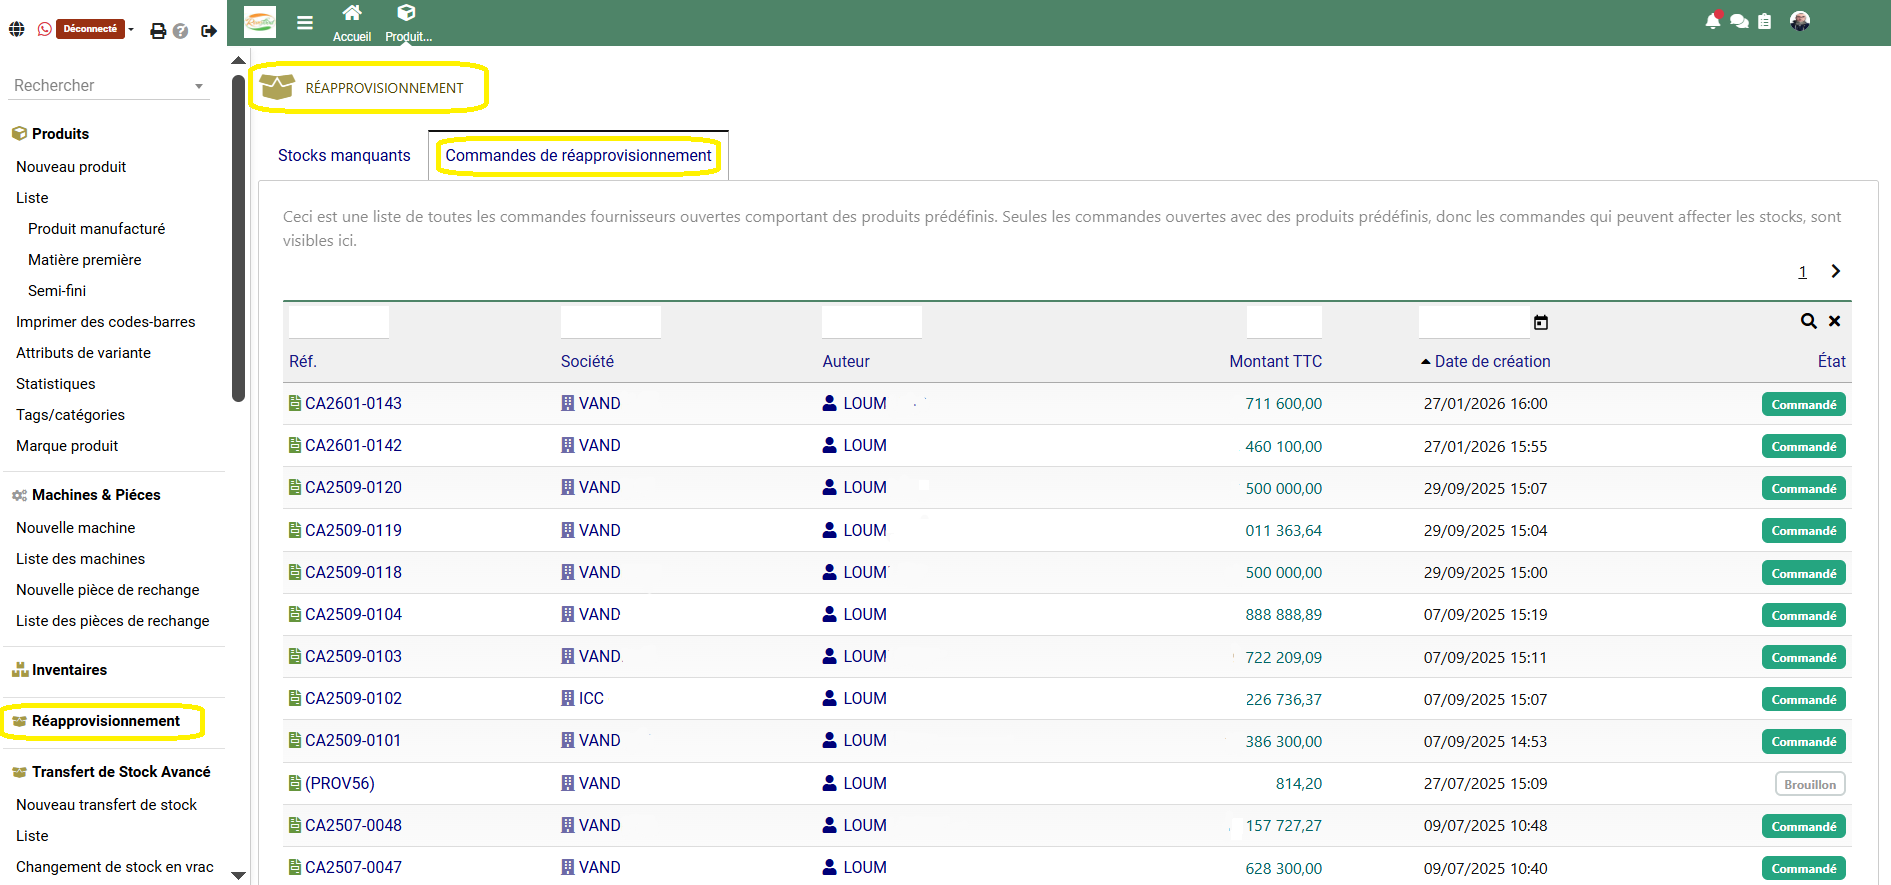Click the magnifier search icon in table filter row
1891x885 pixels.
(1808, 321)
